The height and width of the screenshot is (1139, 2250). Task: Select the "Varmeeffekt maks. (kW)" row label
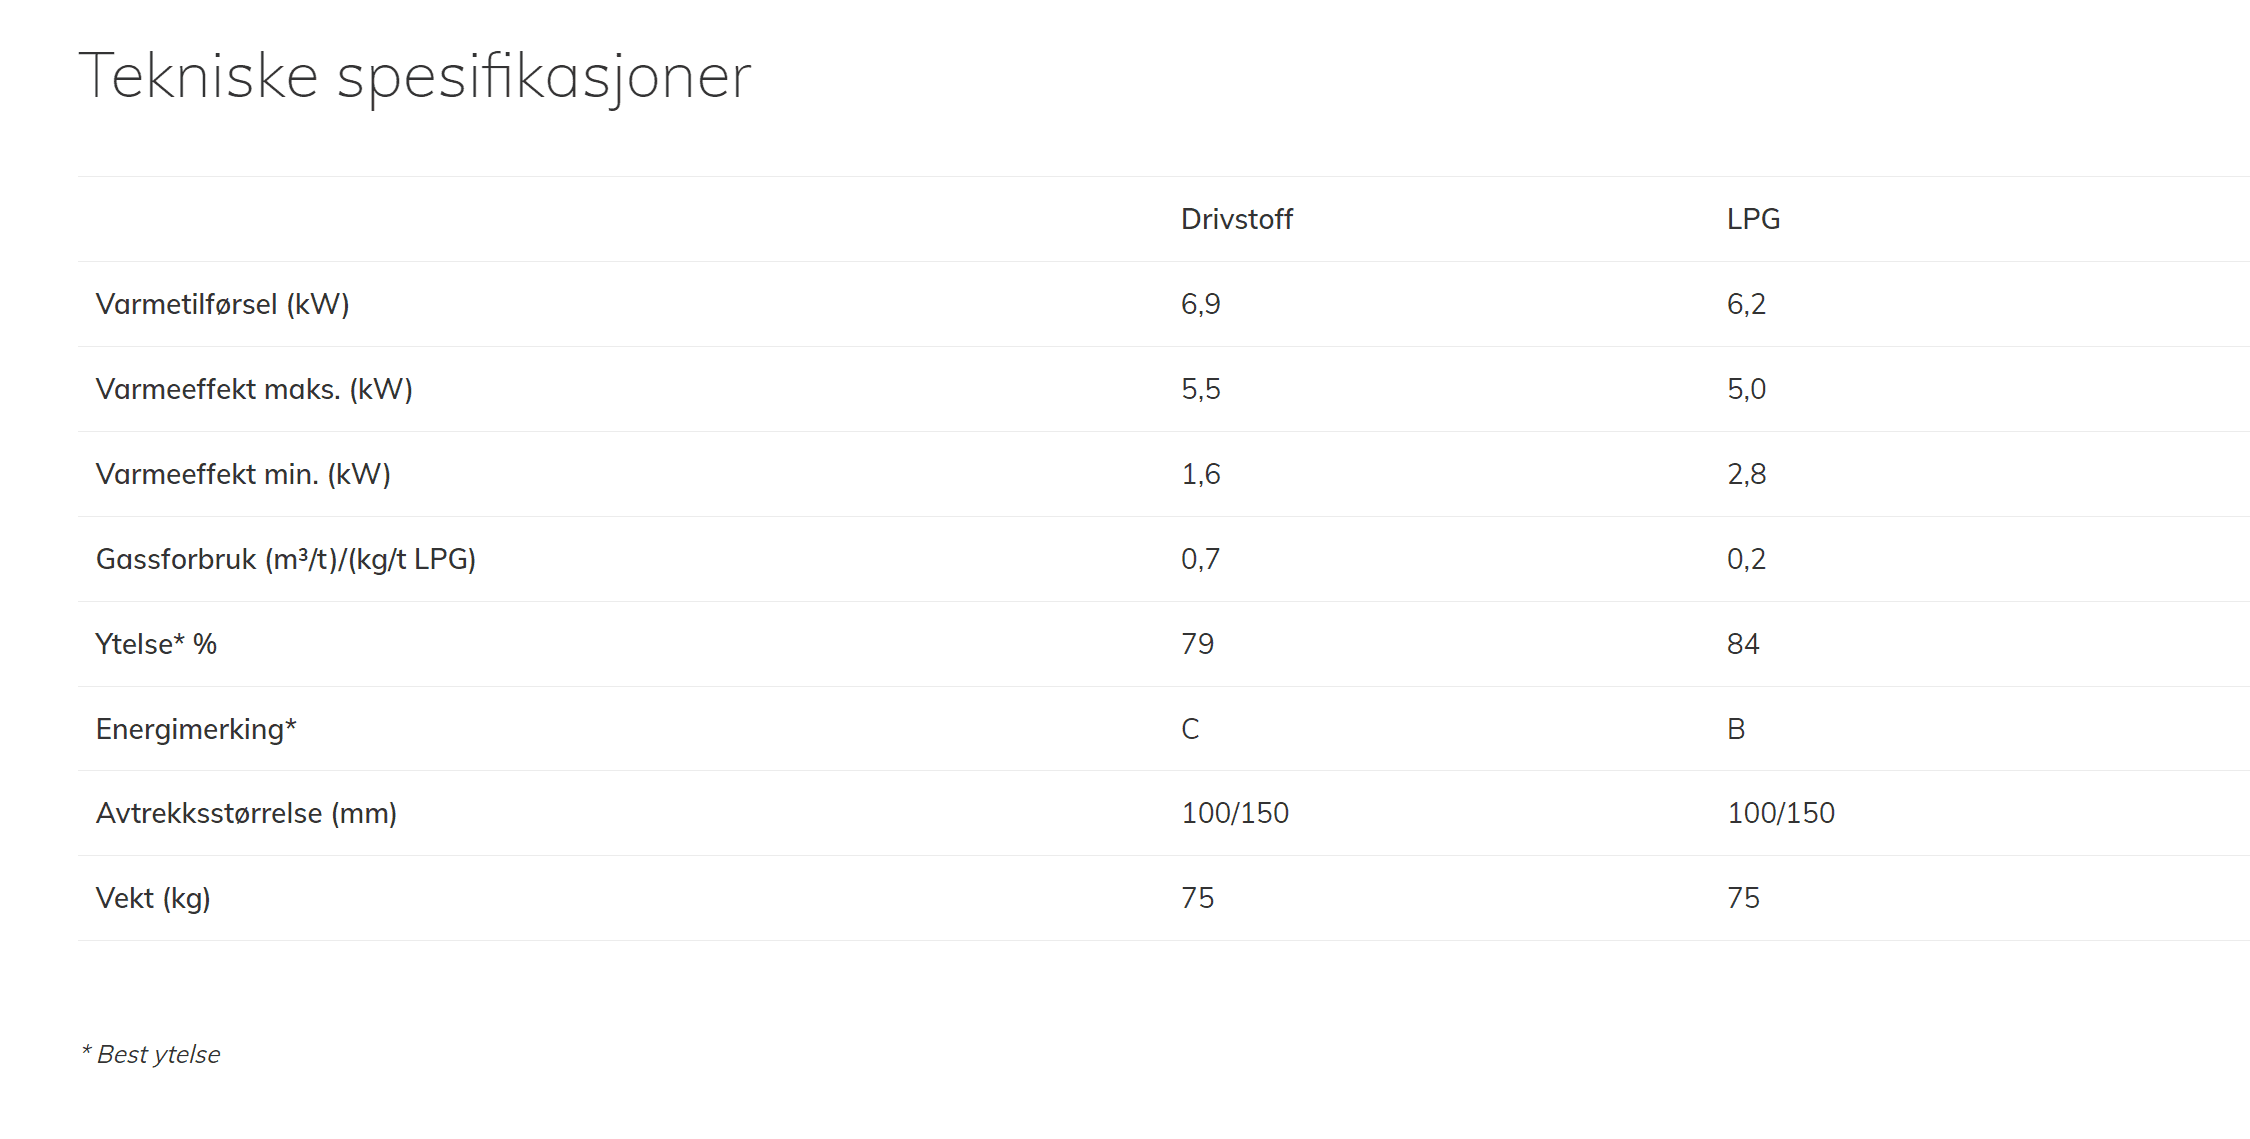(x=254, y=389)
